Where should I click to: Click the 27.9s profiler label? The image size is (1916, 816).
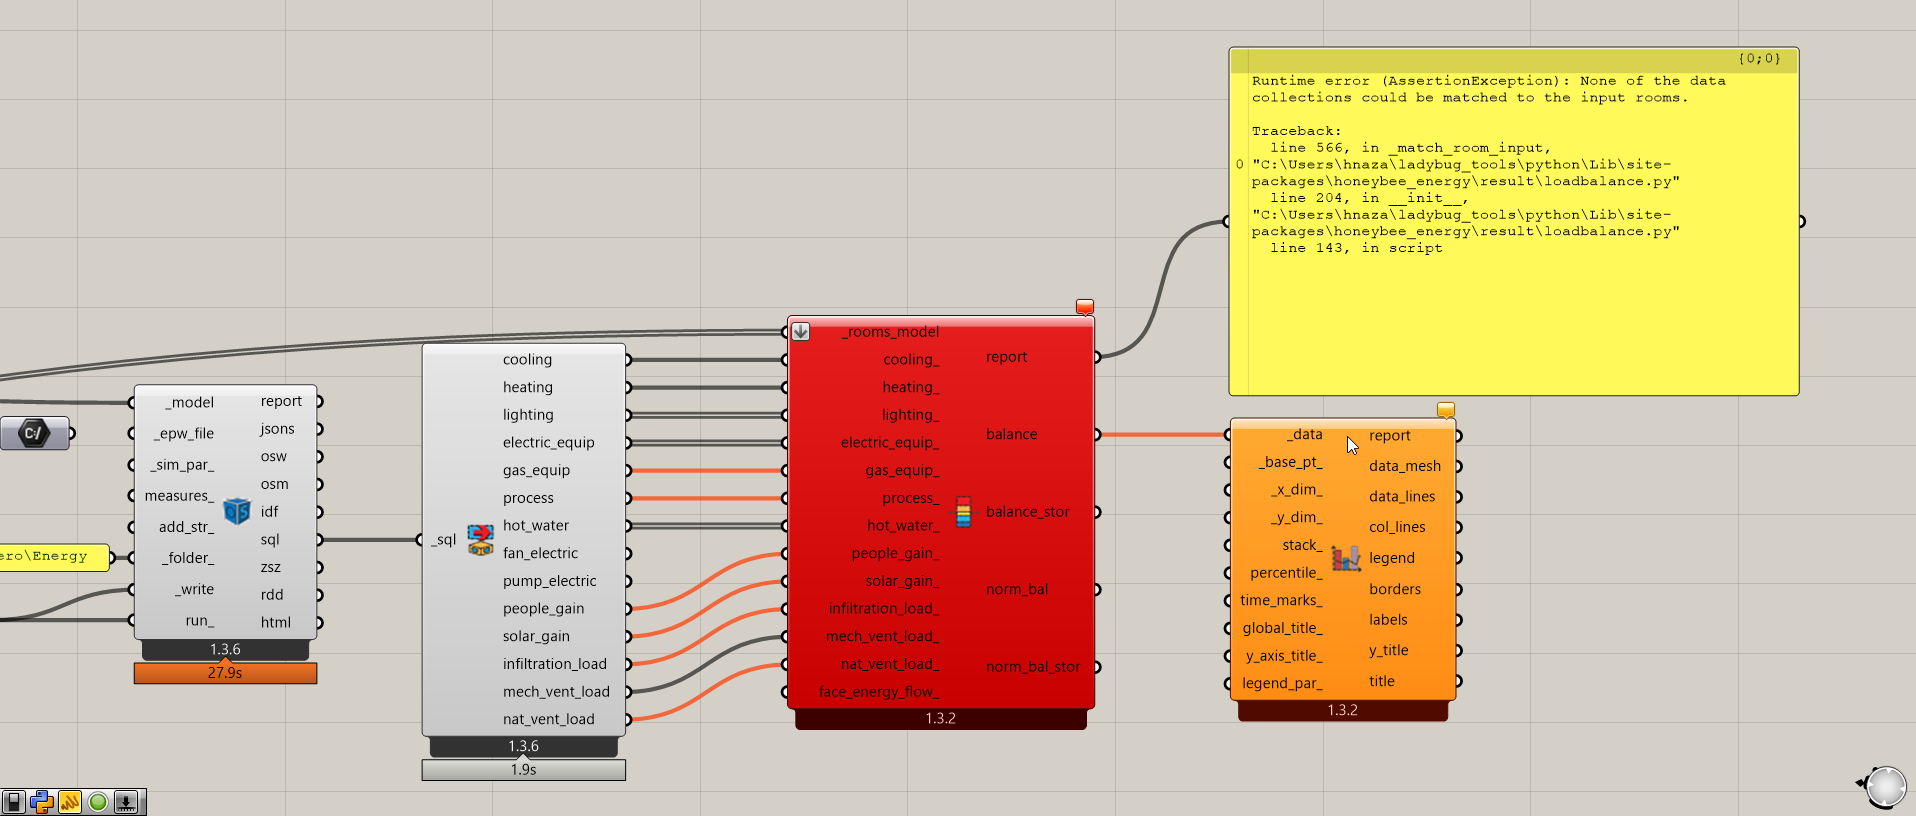click(x=225, y=673)
